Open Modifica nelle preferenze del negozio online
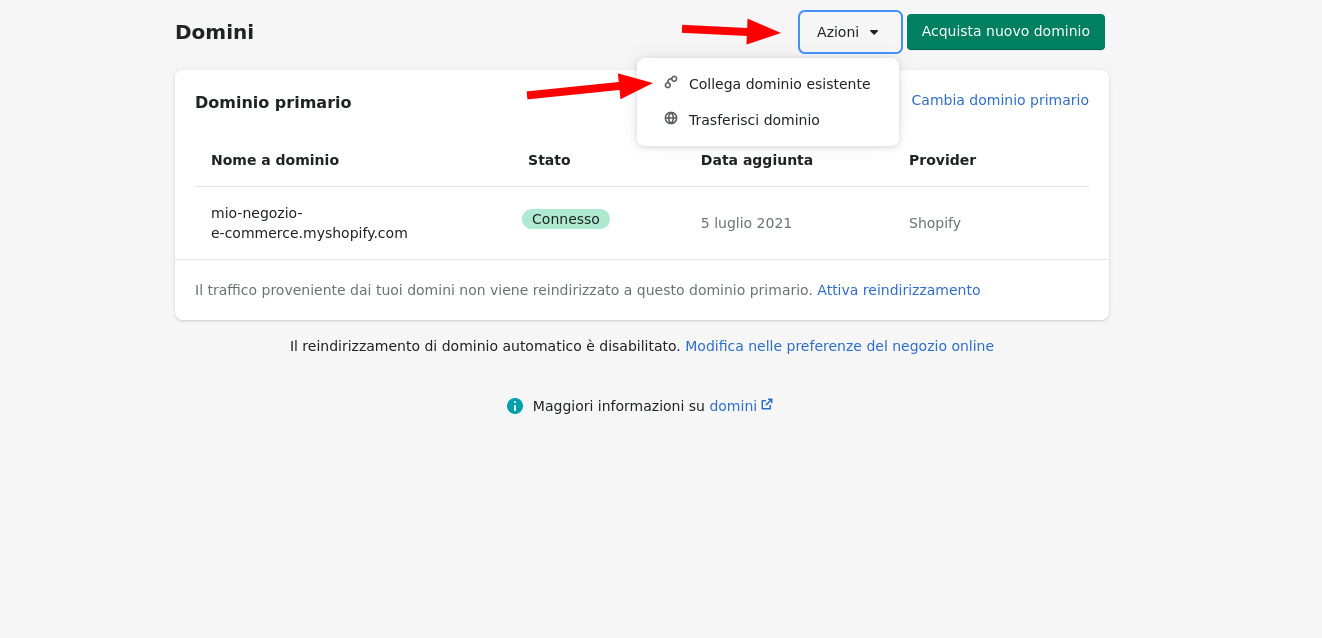The image size is (1322, 638). pos(839,346)
